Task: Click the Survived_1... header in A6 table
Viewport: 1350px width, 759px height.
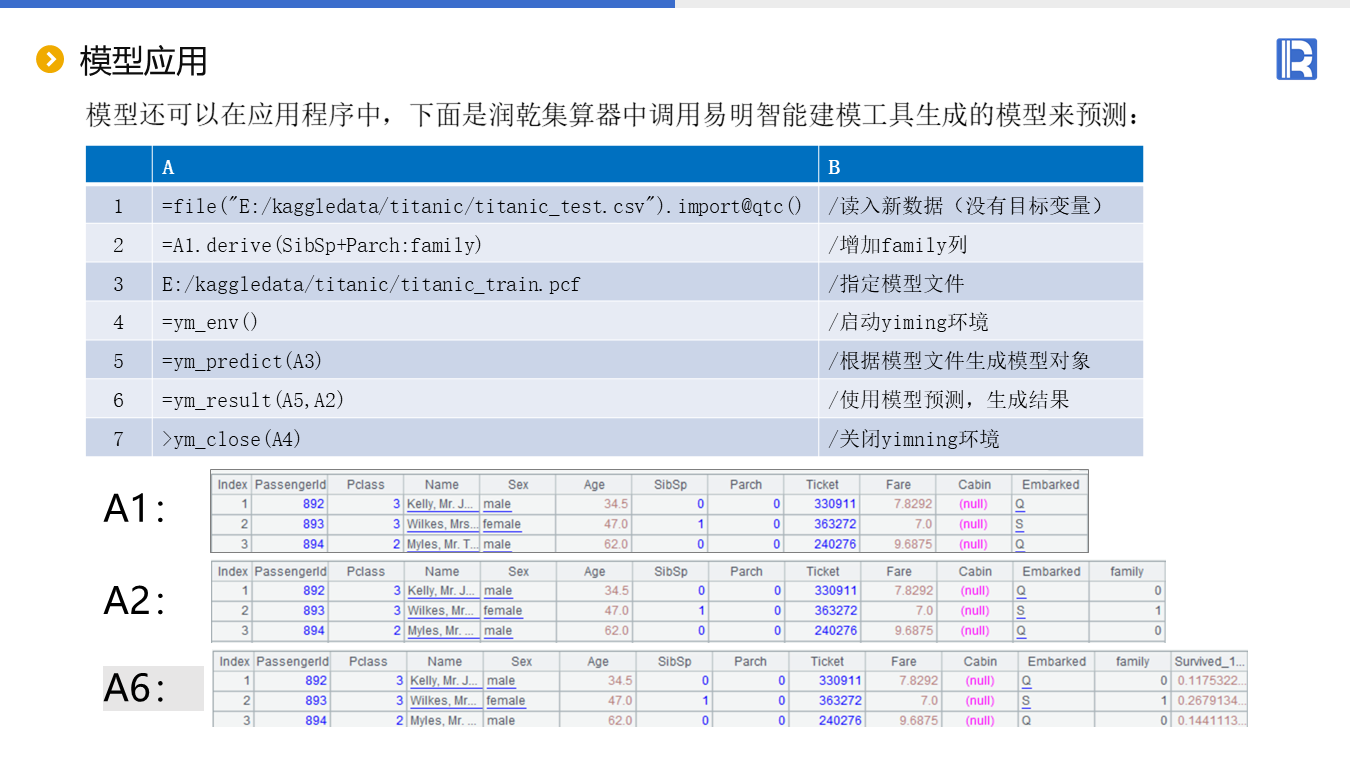Action: pos(1210,661)
